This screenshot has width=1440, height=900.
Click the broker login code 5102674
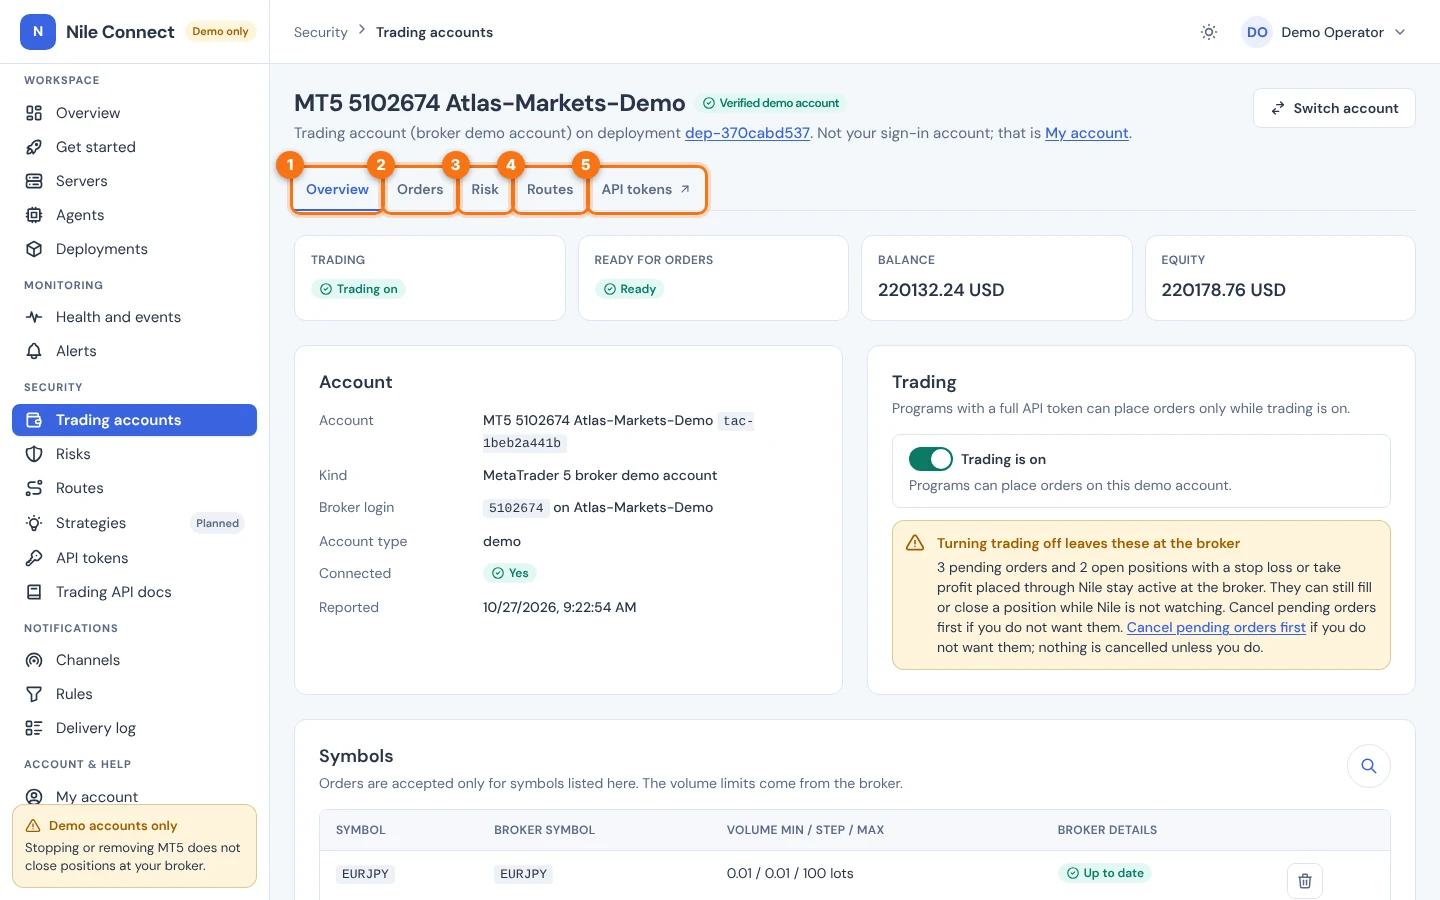point(516,508)
